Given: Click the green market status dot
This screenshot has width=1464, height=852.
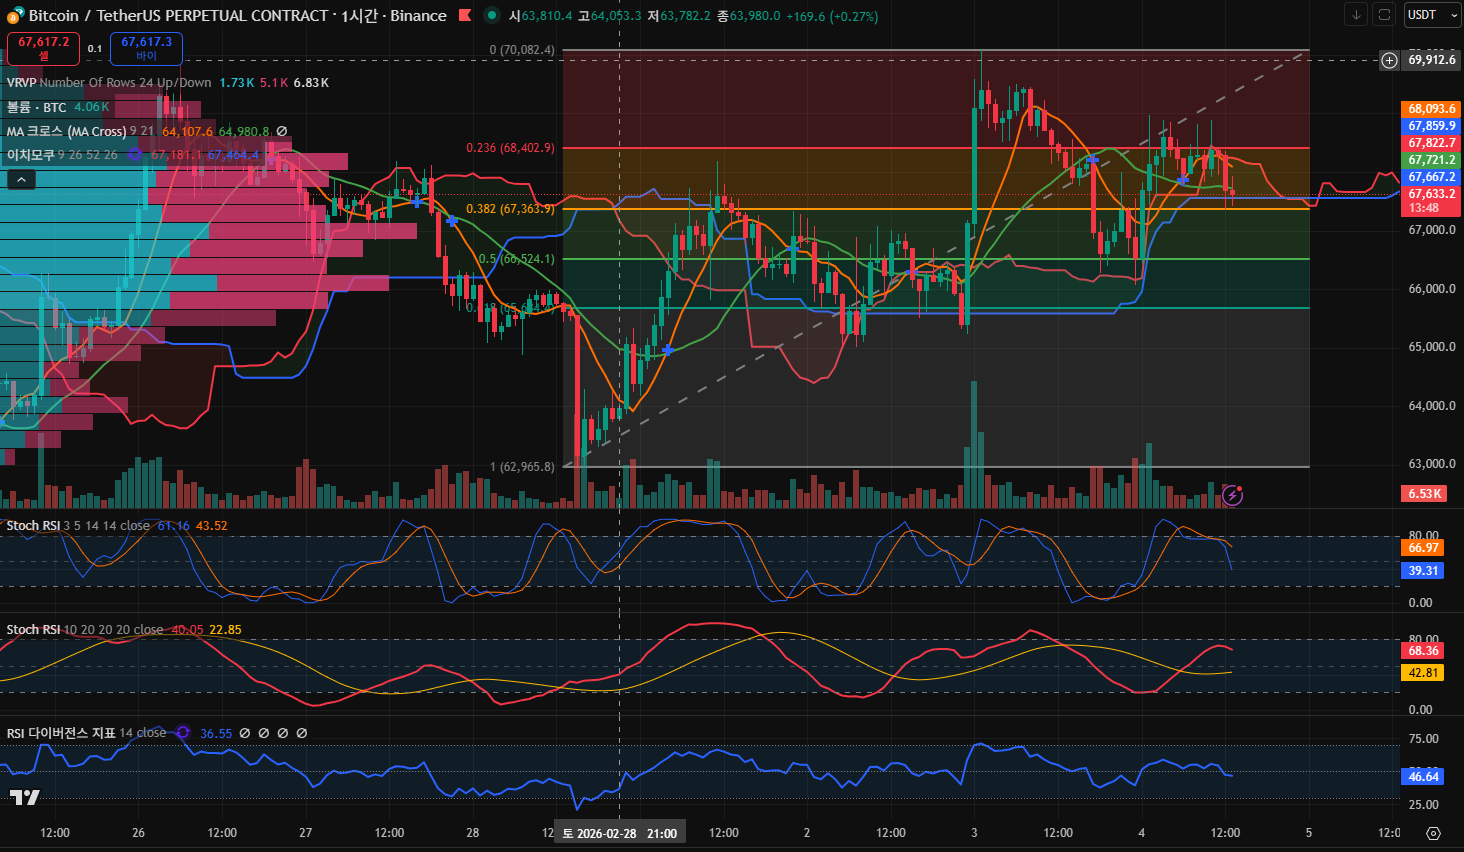Looking at the screenshot, I should pos(491,15).
